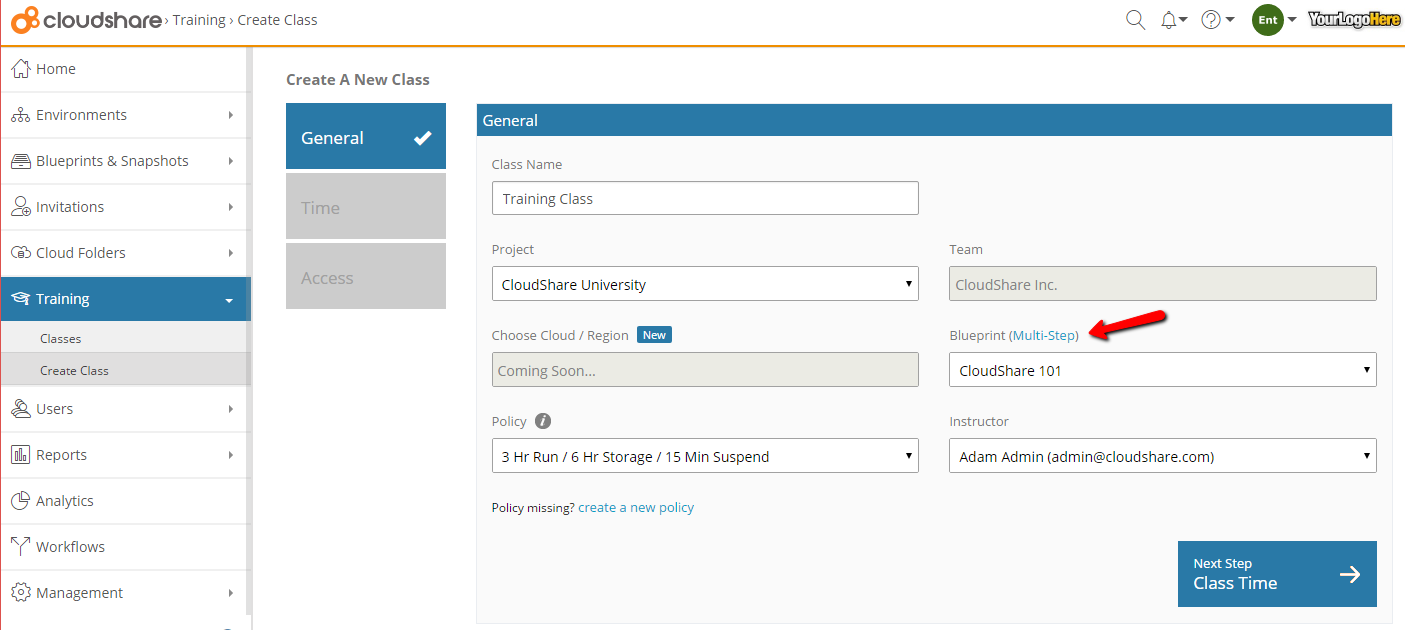Expand the Management submenu arrow
This screenshot has height=630, width=1405.
coord(231,593)
